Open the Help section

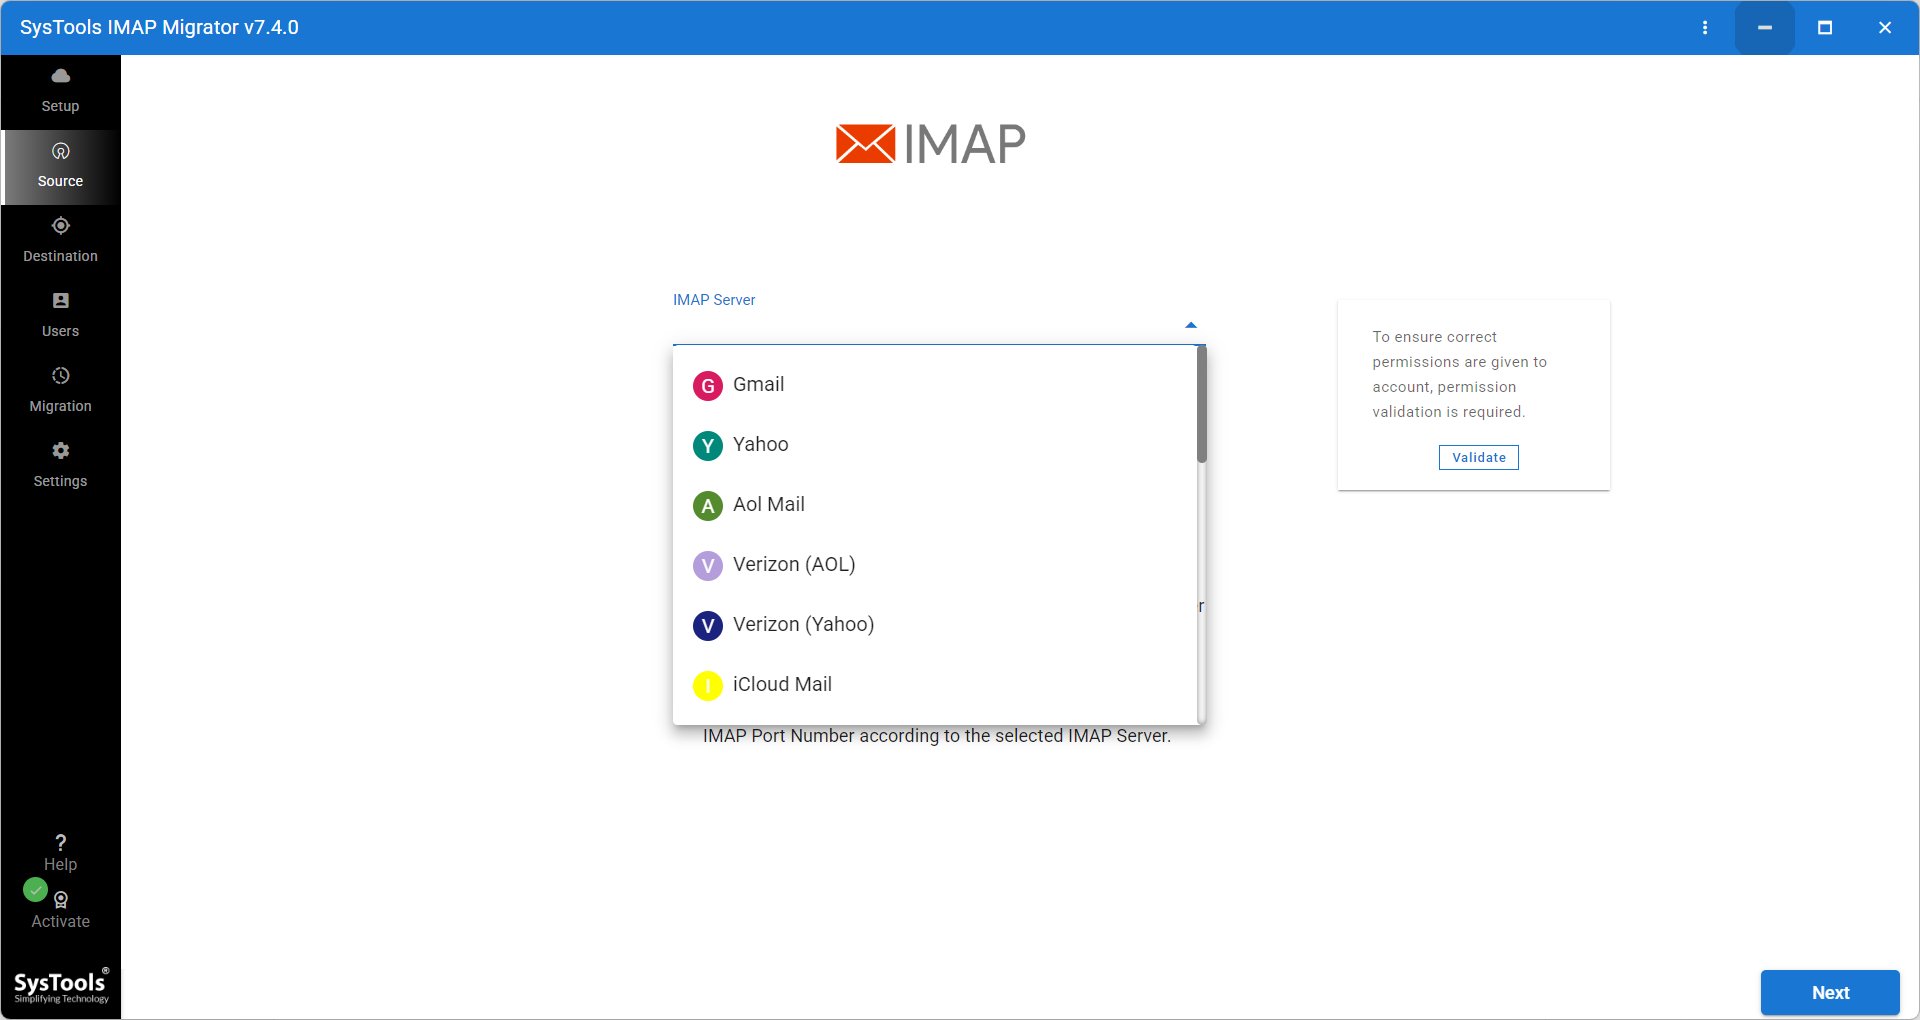pyautogui.click(x=60, y=850)
